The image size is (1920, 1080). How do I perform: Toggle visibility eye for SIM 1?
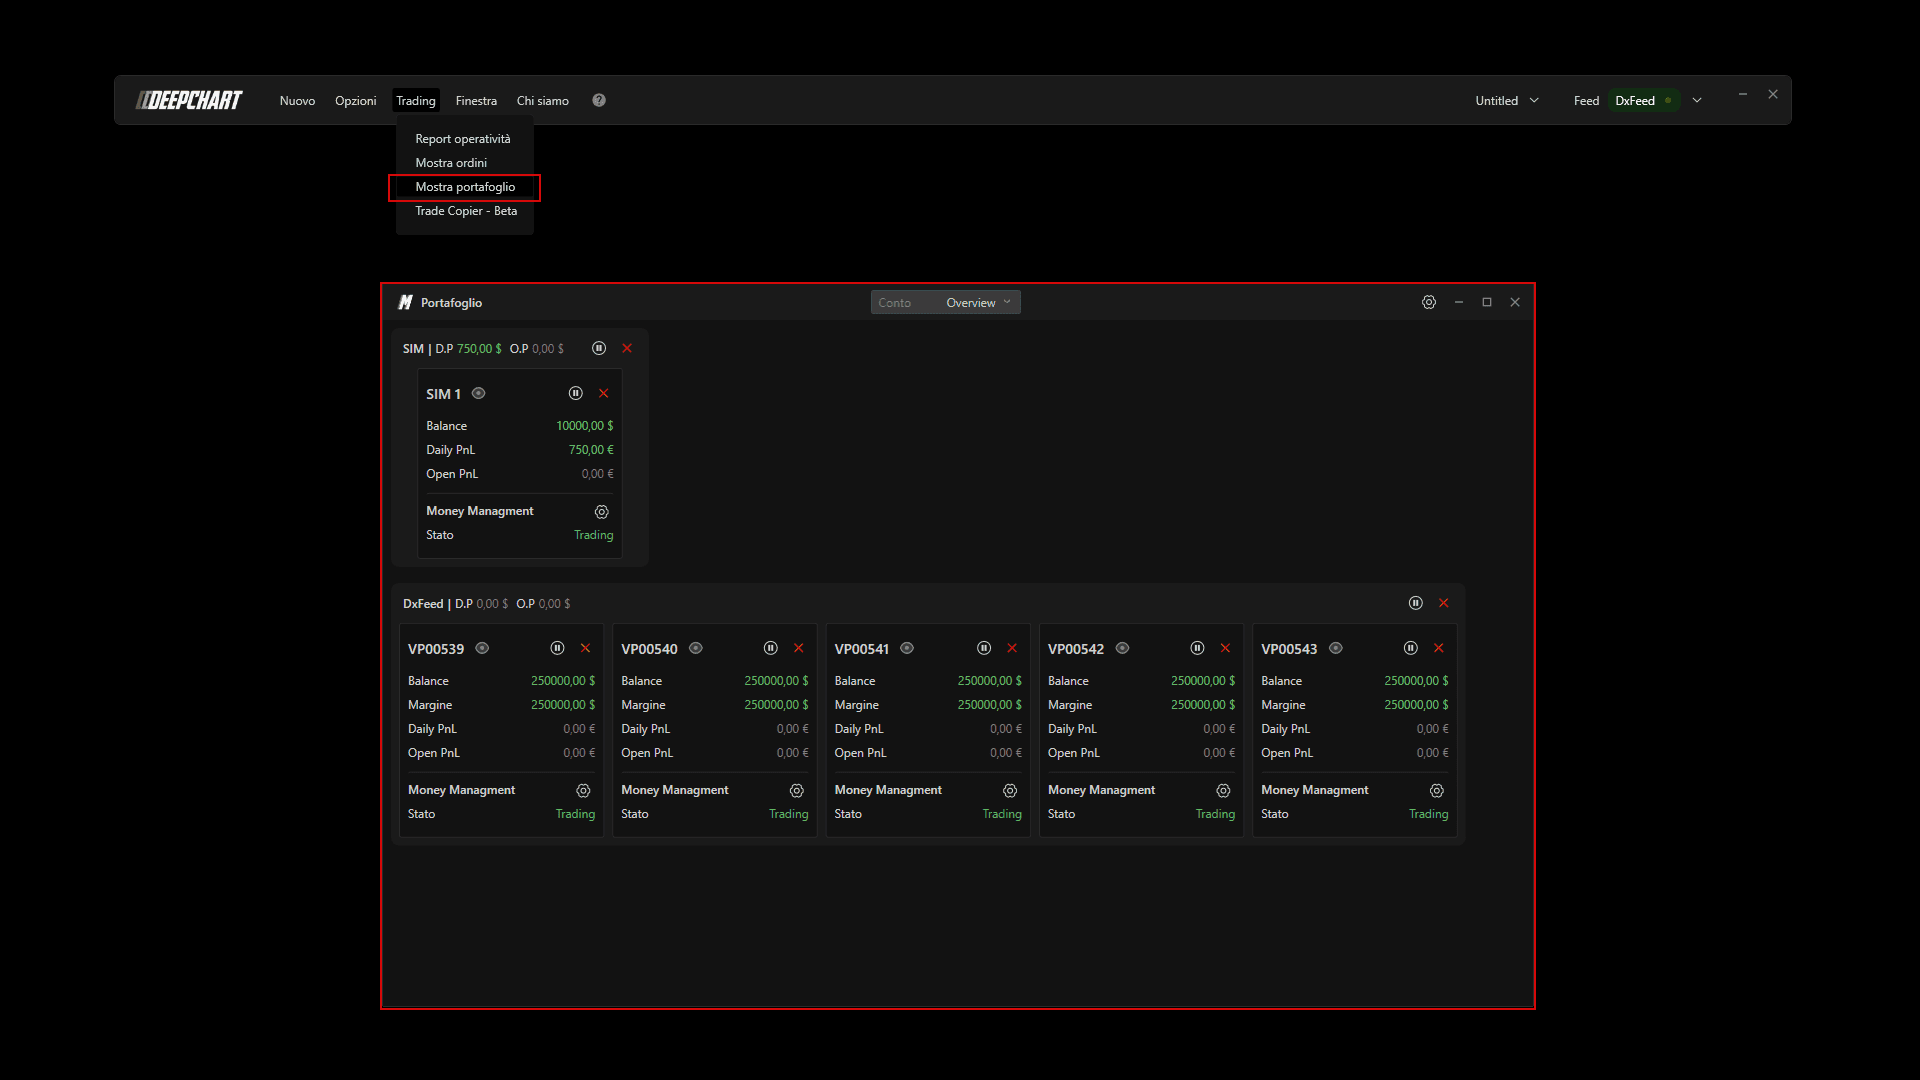click(479, 393)
